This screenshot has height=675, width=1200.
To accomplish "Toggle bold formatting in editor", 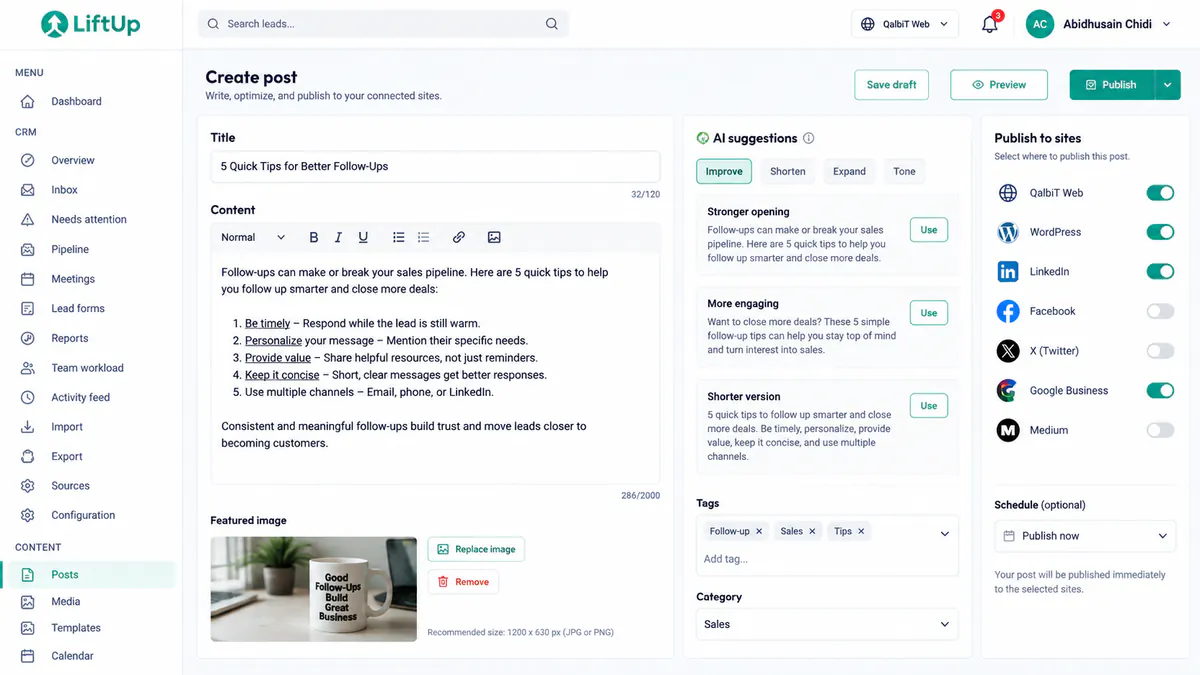I will (313, 237).
